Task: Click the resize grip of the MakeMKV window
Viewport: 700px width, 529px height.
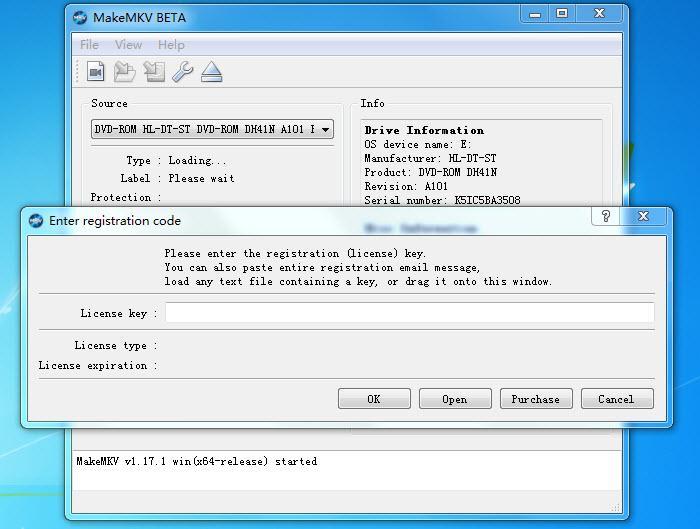Action: (x=616, y=508)
